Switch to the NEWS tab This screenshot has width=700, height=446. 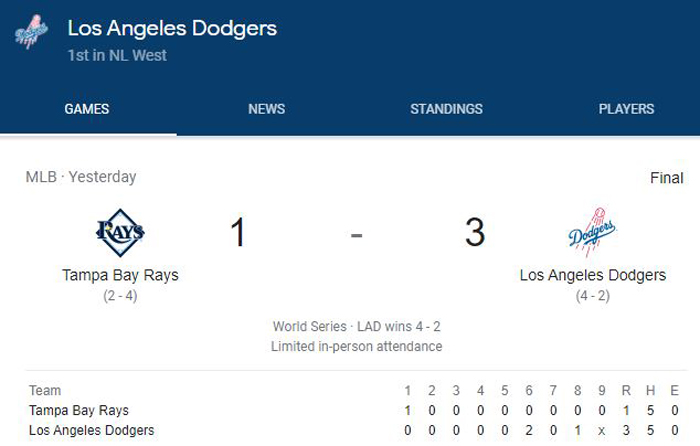267,109
